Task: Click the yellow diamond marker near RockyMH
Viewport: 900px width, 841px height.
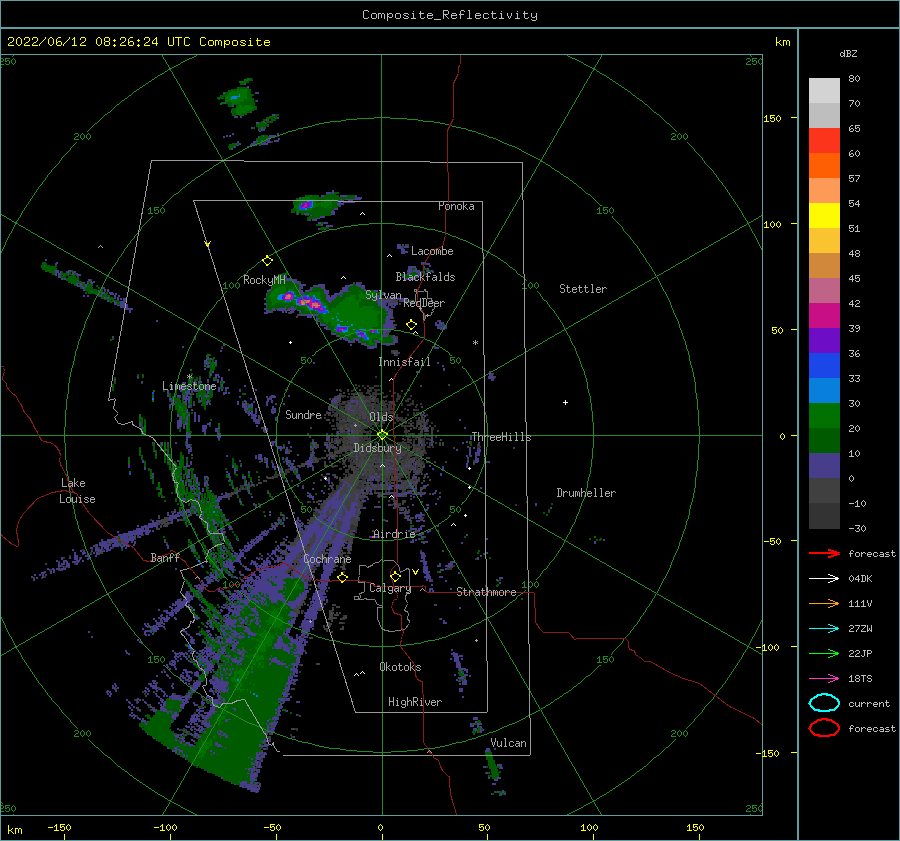Action: pyautogui.click(x=267, y=261)
